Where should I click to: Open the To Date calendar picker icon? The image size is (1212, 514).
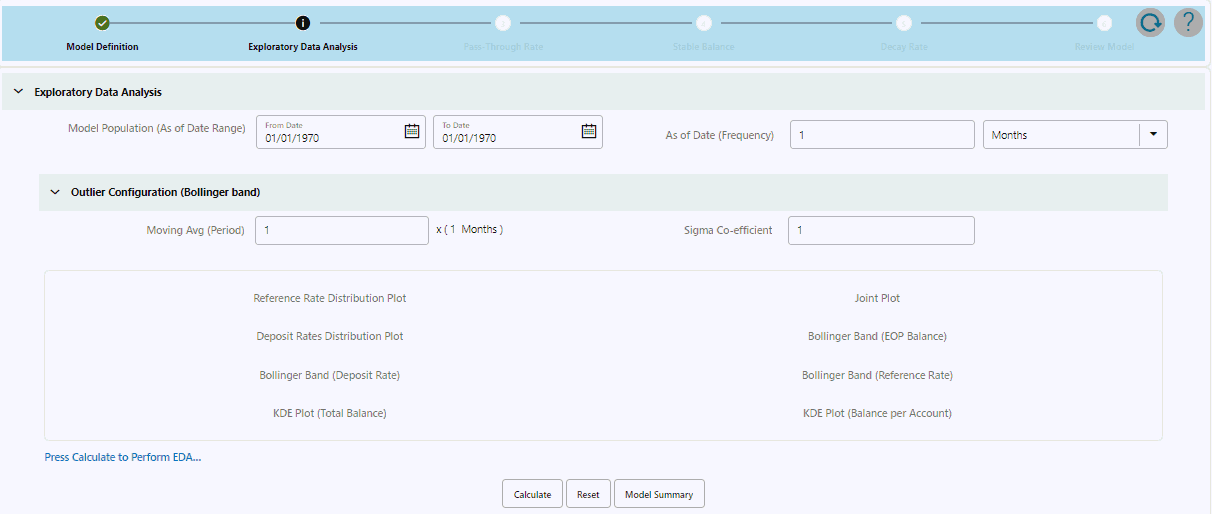click(589, 131)
